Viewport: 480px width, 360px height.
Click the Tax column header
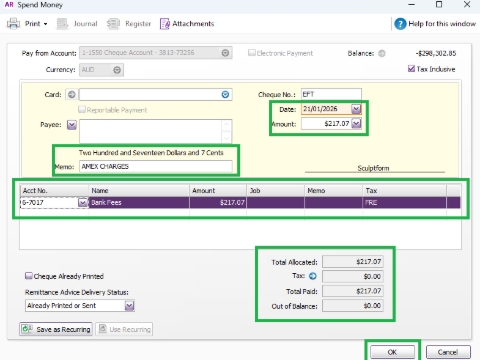click(404, 191)
